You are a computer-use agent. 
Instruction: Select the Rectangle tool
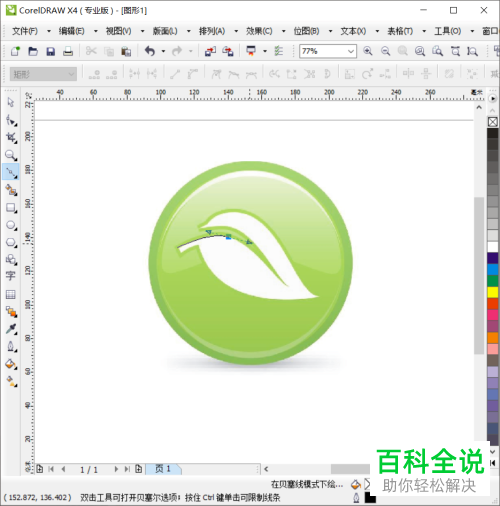(x=11, y=208)
